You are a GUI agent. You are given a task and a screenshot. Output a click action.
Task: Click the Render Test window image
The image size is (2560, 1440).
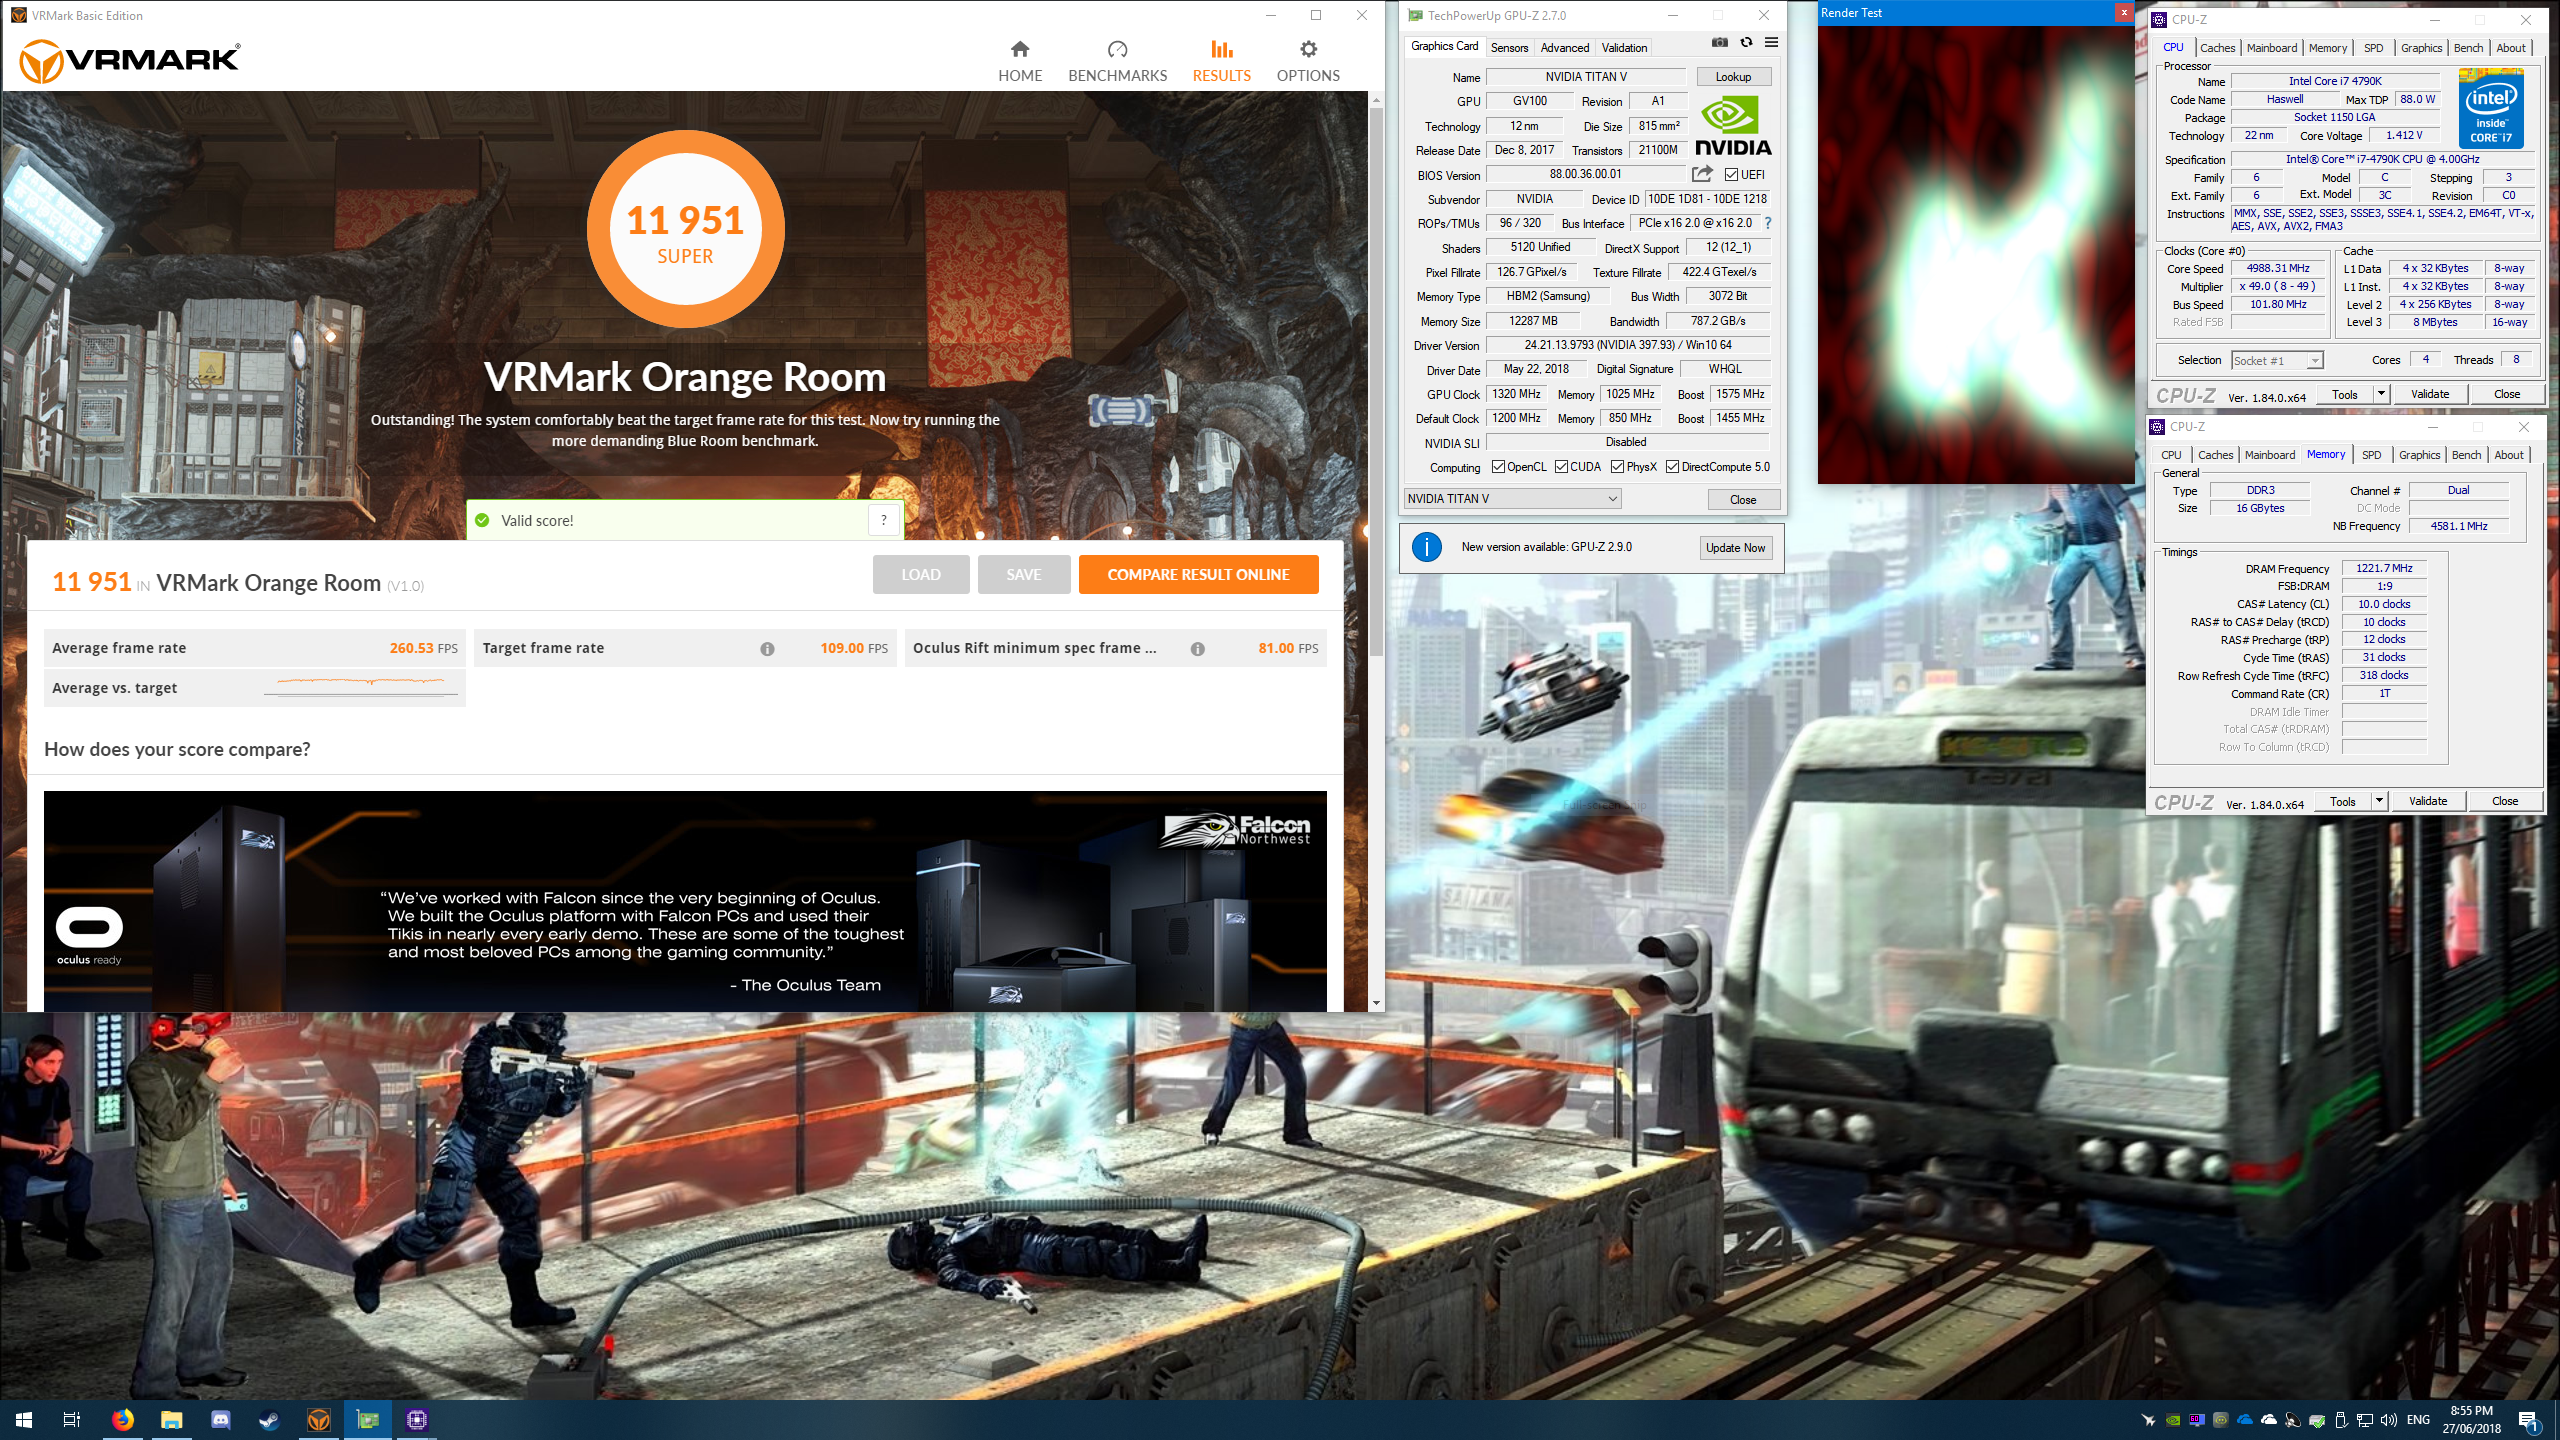(1975, 254)
